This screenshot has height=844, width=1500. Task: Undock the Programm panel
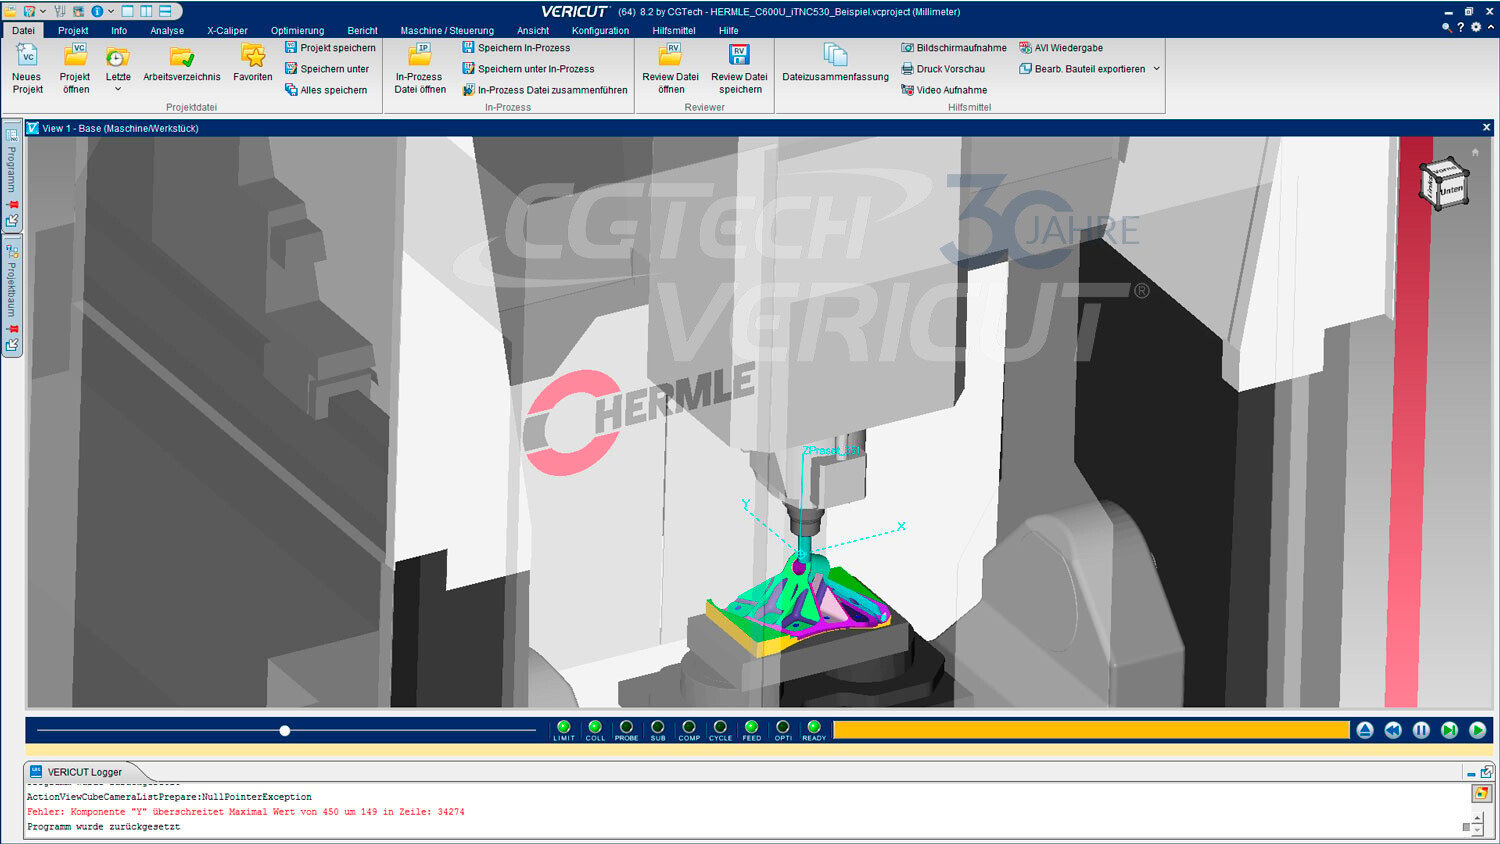[12, 220]
